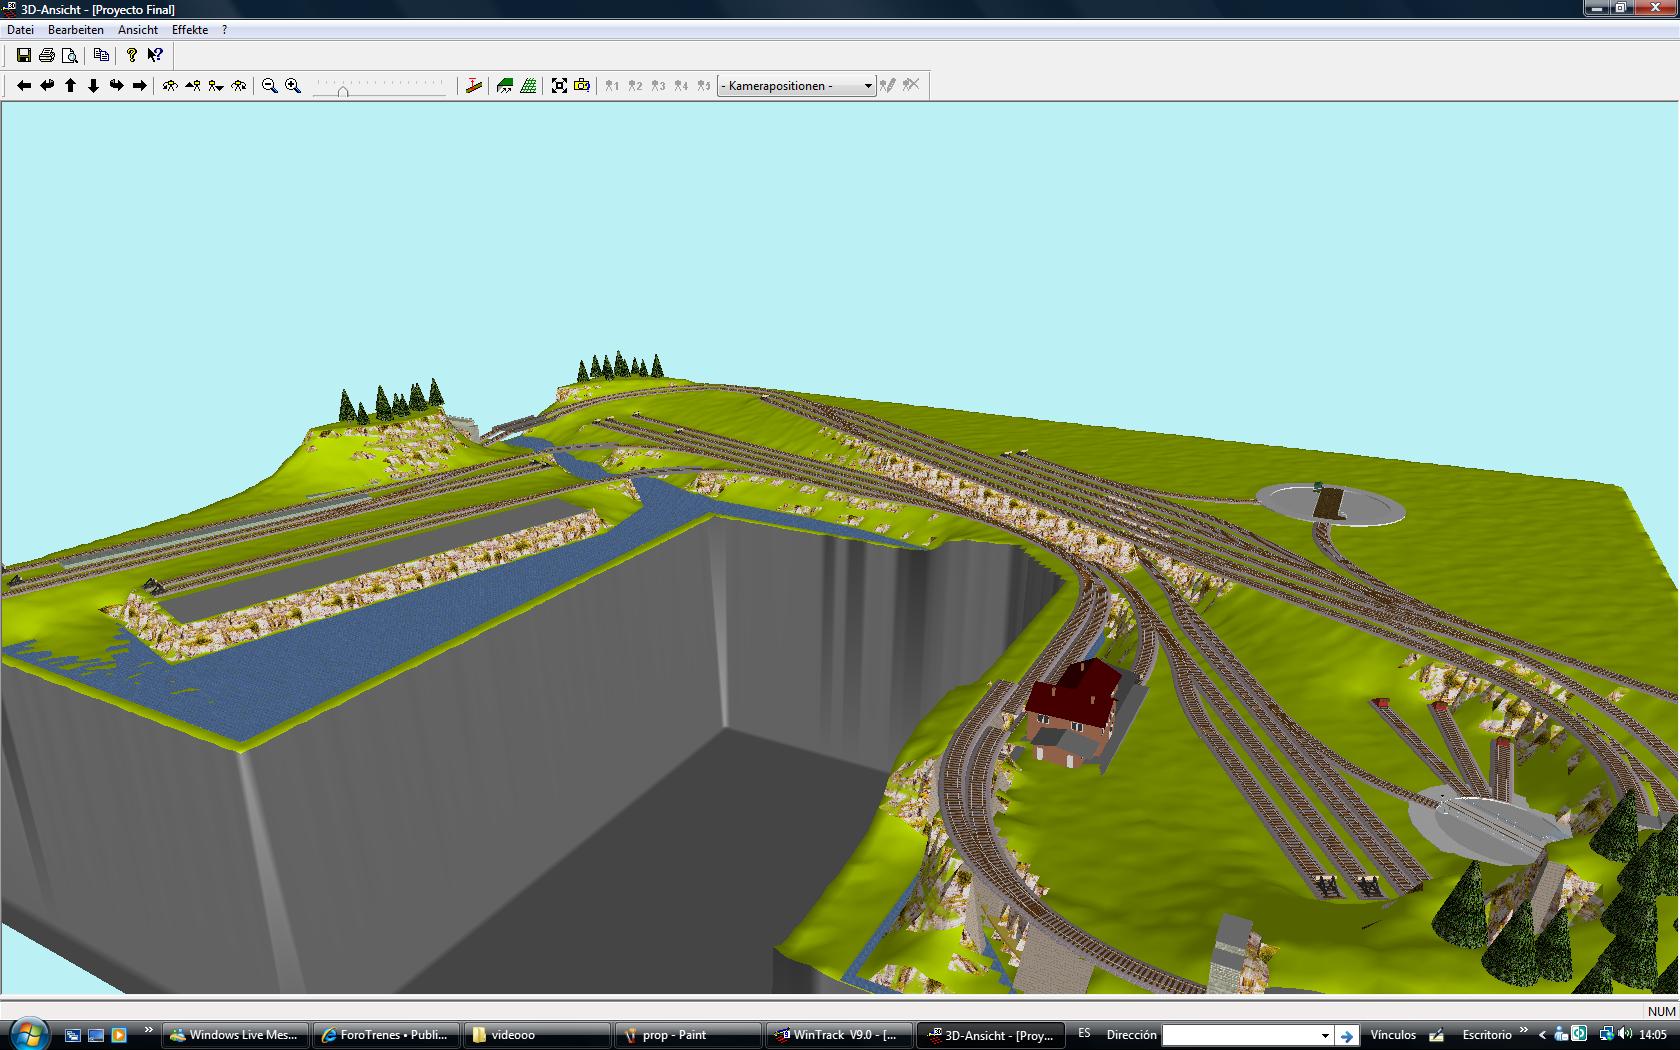Expand quick launch overflow chevron
This screenshot has width=1680, height=1050.
point(149,1030)
